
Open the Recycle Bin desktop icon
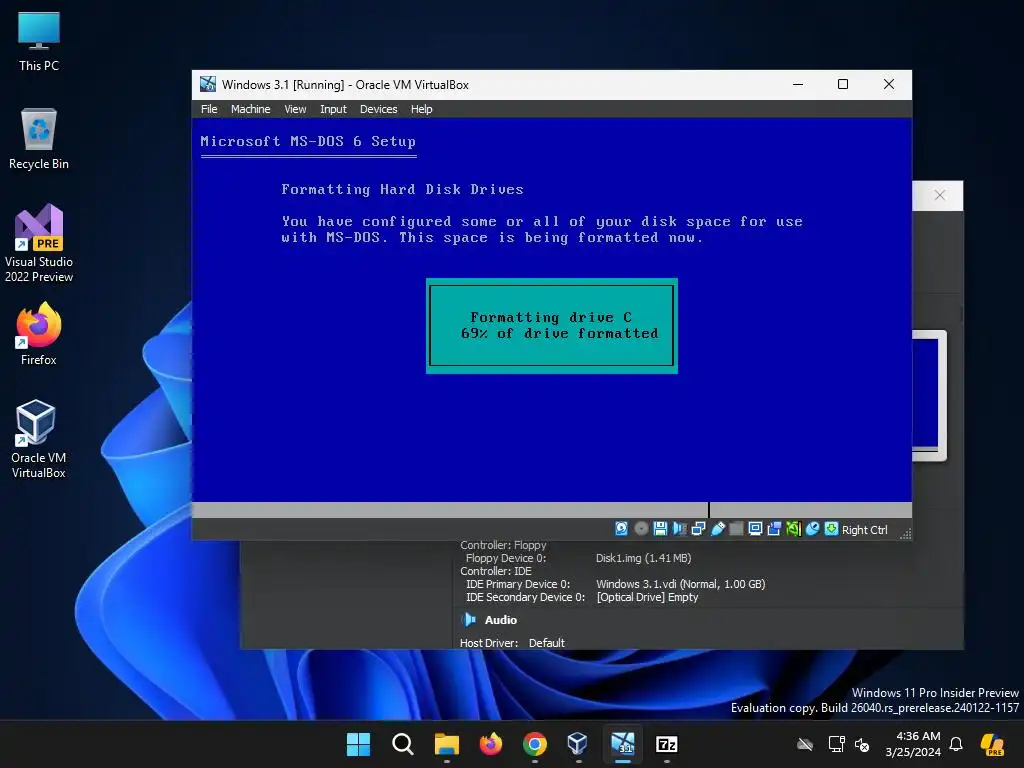coord(39,139)
